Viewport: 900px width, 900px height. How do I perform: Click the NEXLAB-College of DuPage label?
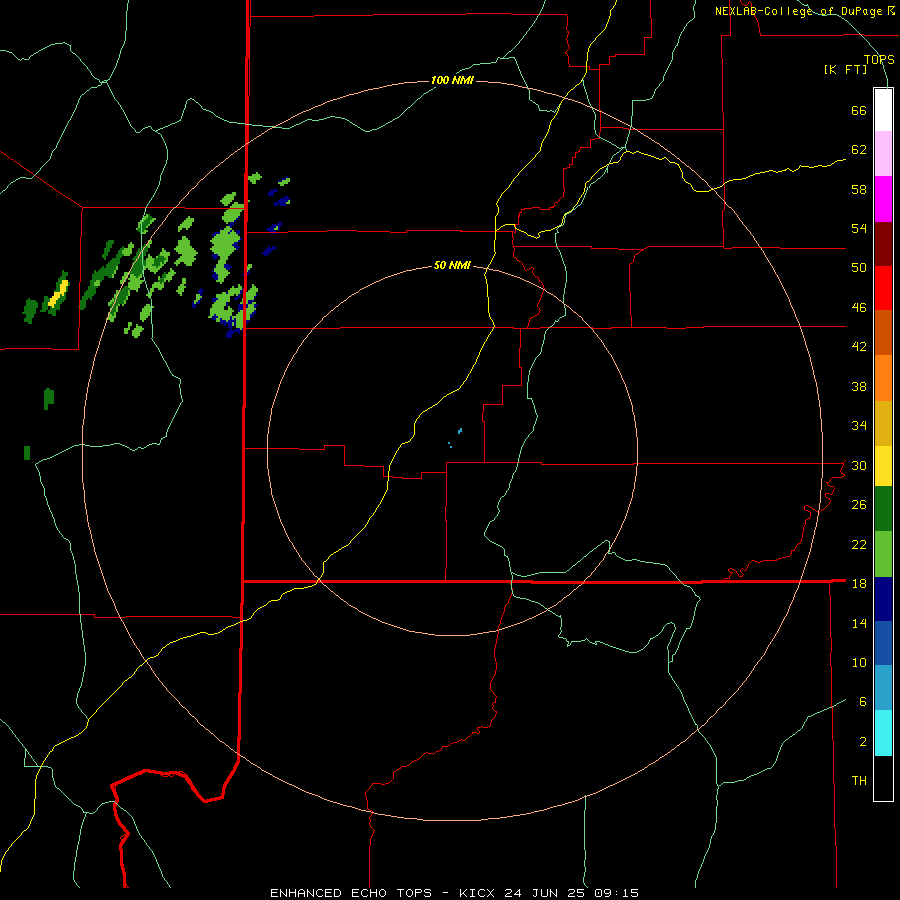pyautogui.click(x=800, y=11)
